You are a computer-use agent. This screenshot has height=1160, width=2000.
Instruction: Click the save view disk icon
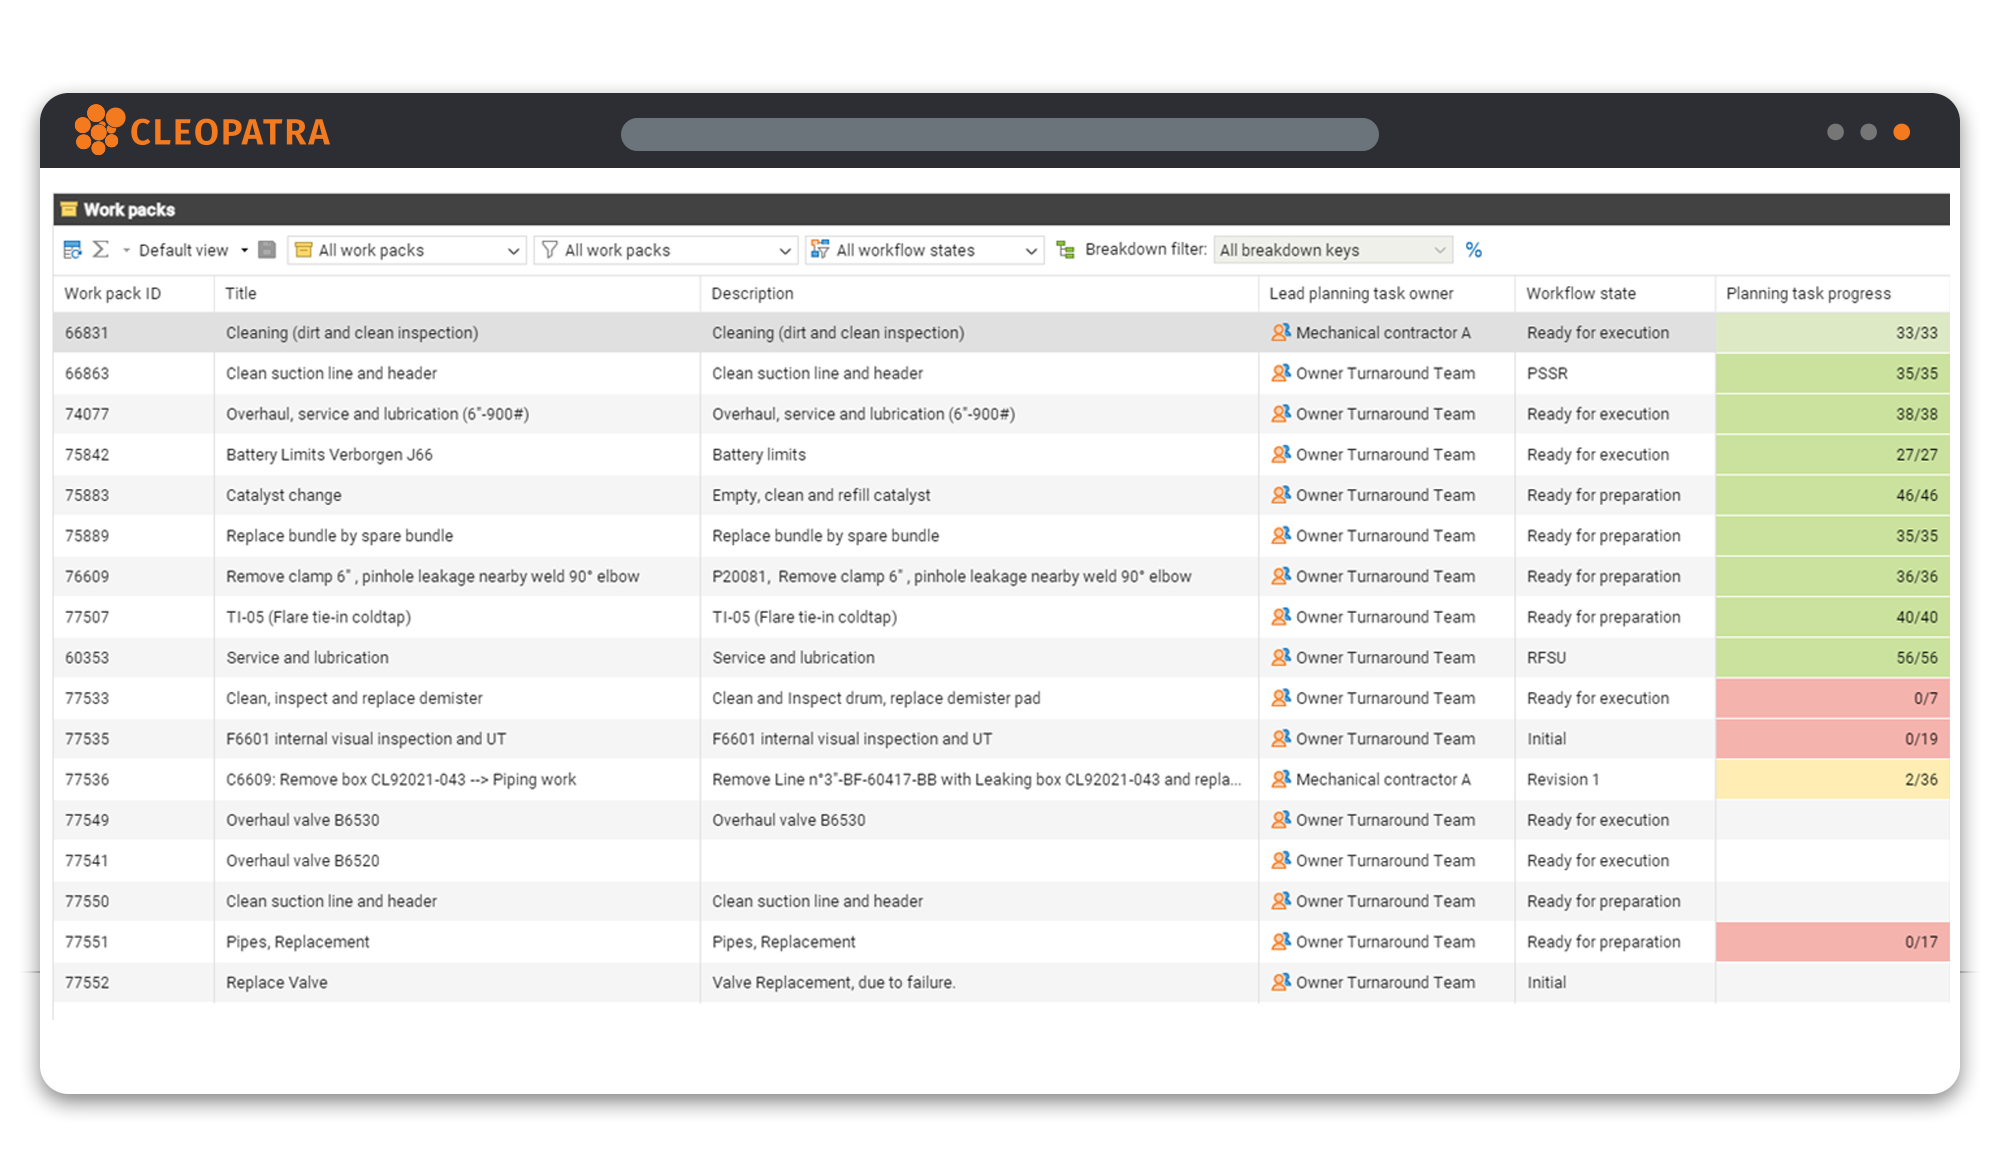coord(266,249)
